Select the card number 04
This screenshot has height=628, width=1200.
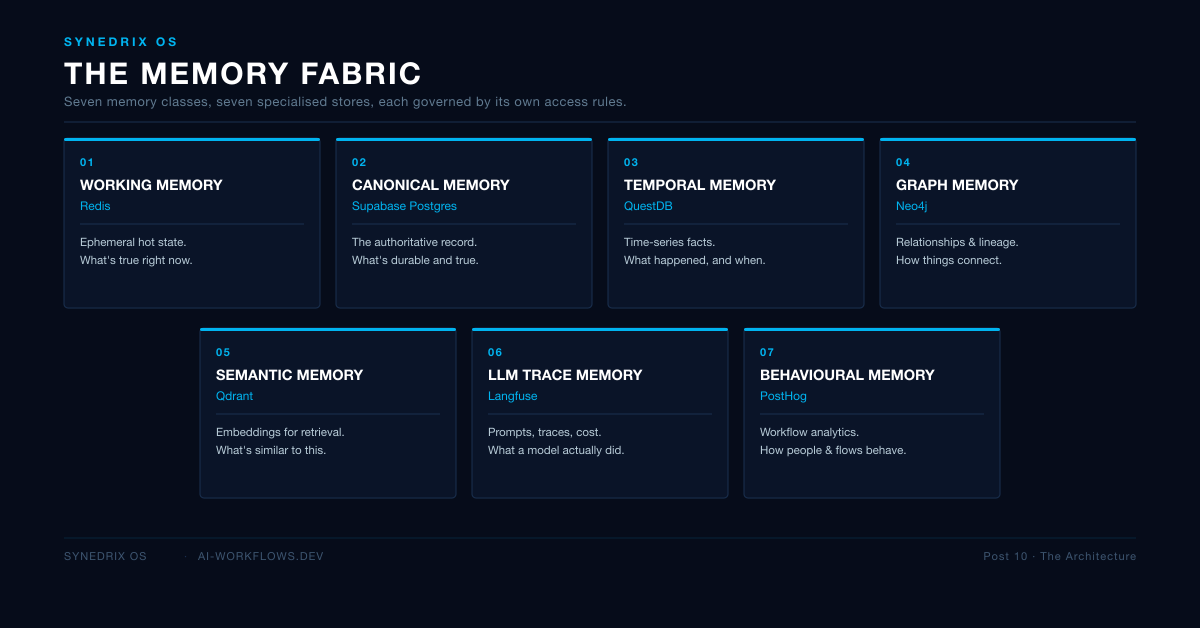903,162
